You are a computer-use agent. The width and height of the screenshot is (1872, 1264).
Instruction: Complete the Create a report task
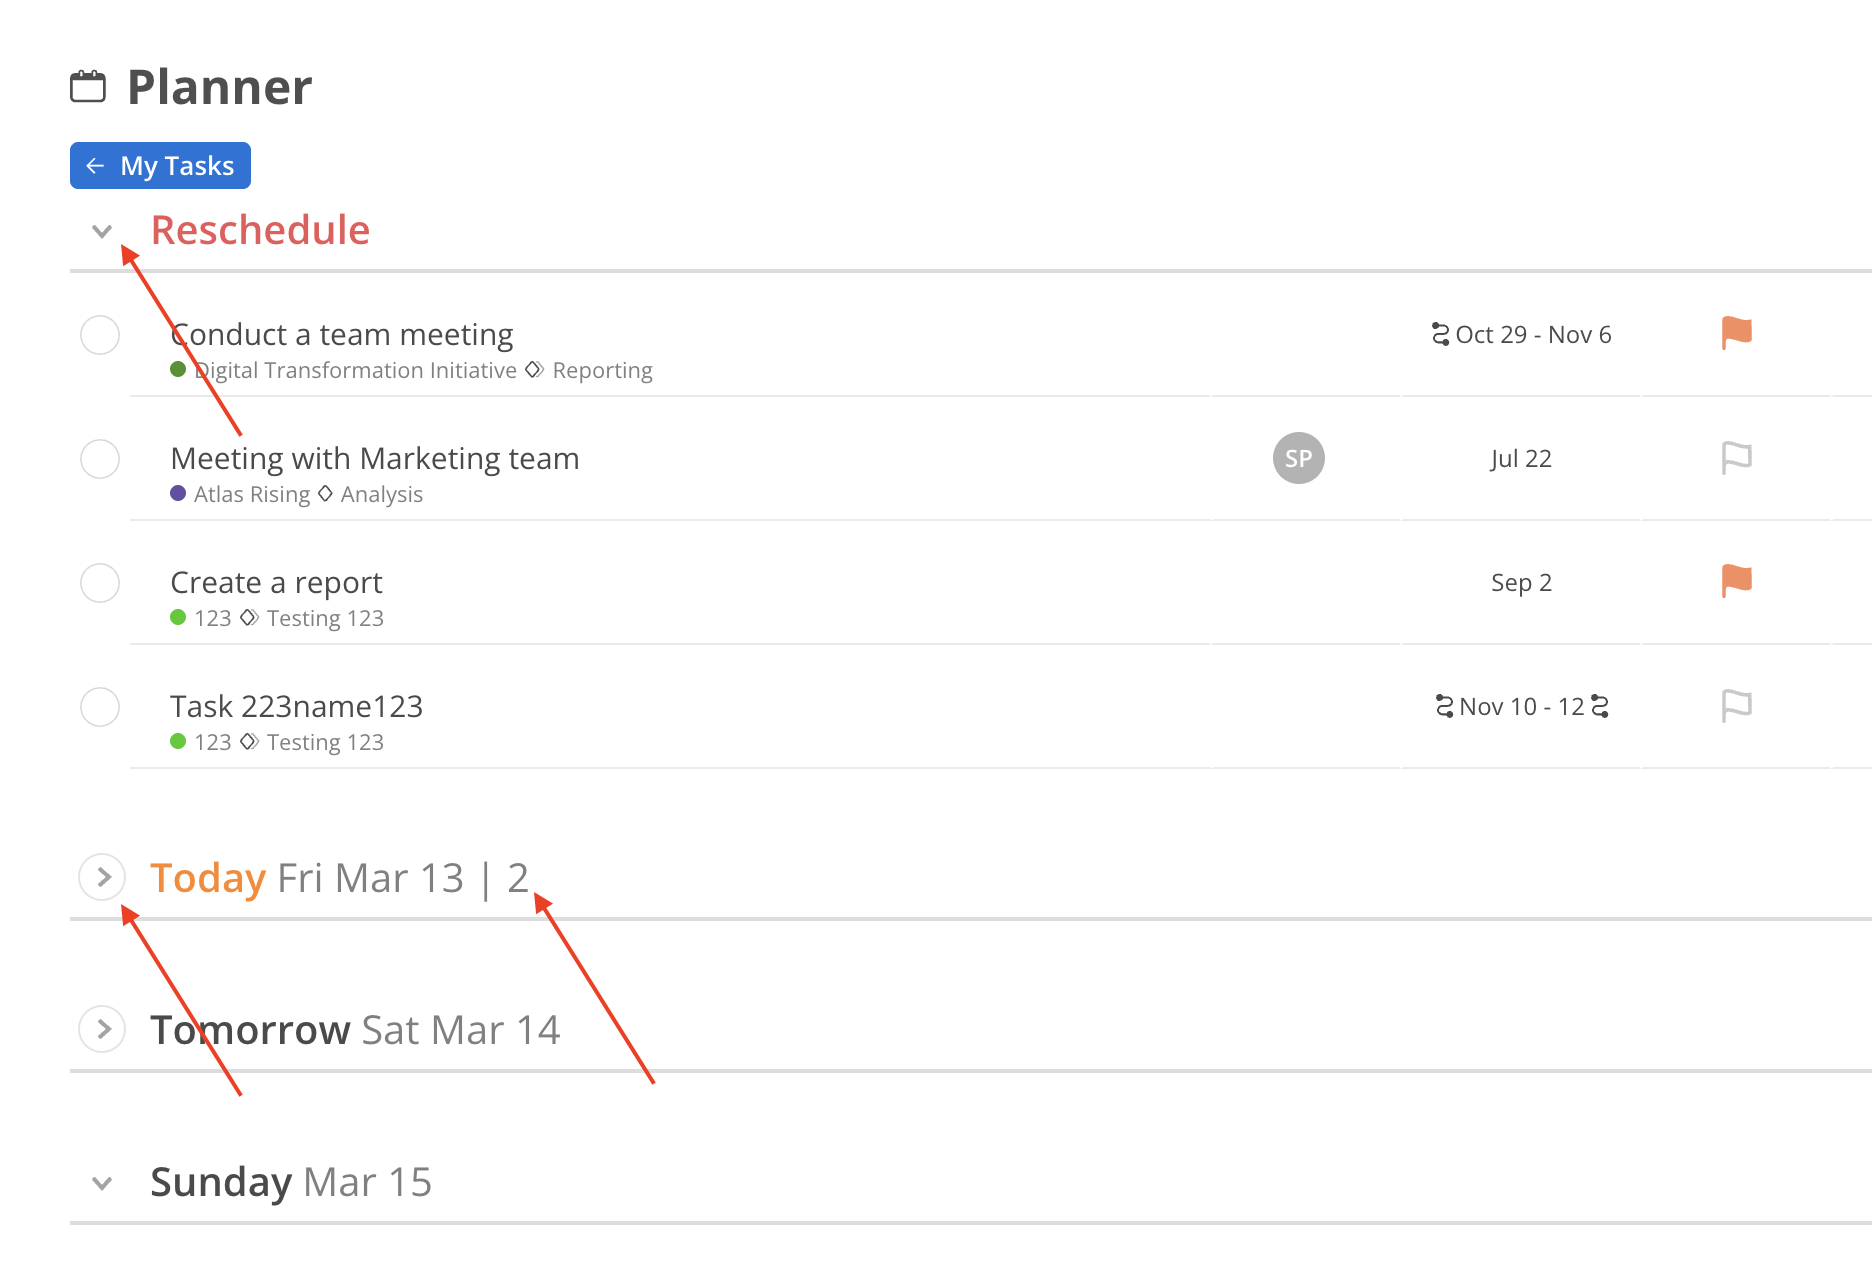100,583
